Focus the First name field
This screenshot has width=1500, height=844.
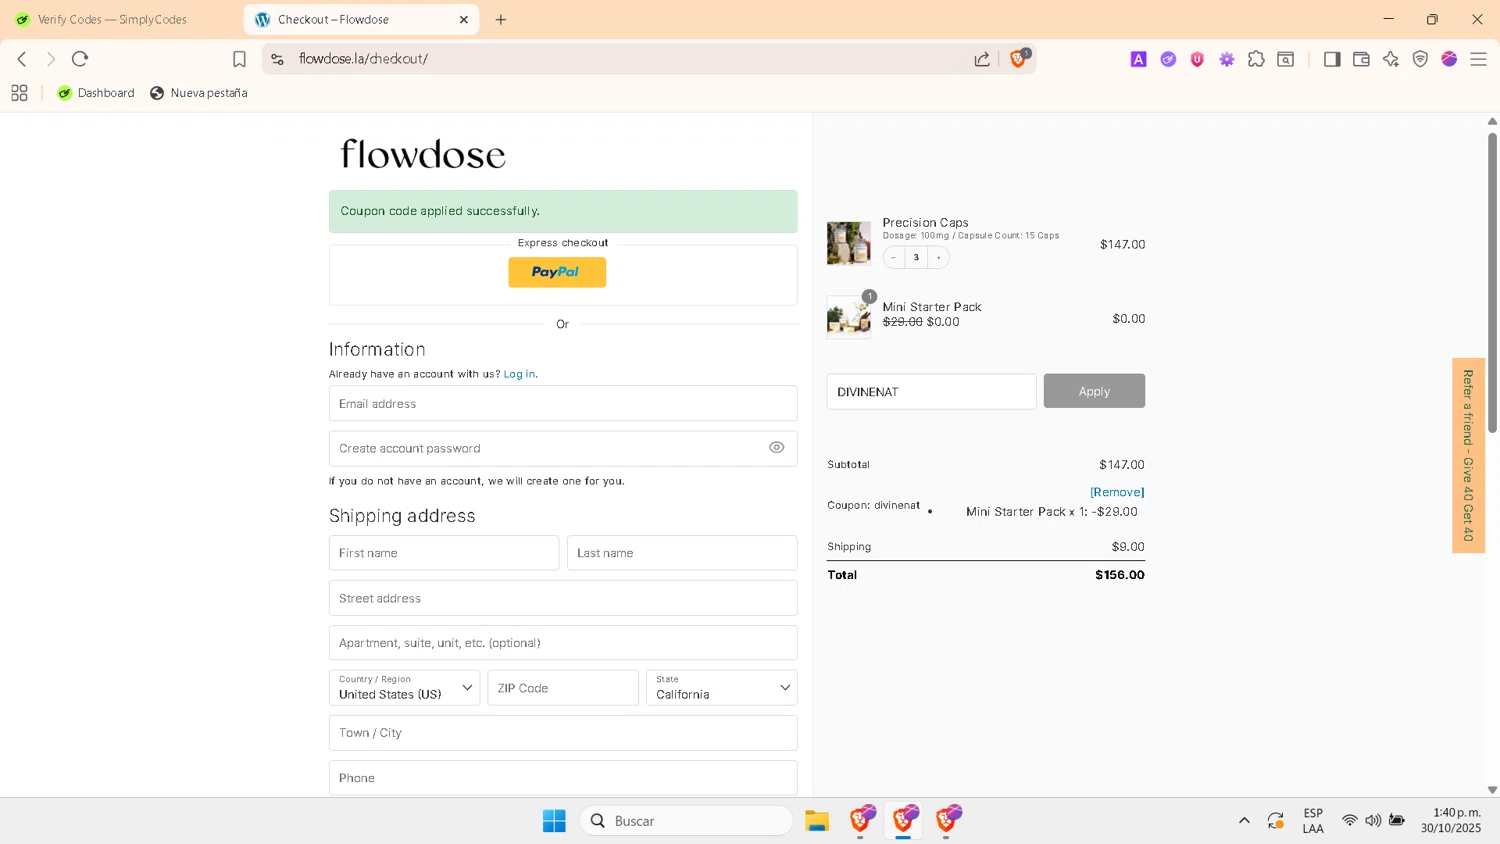pos(444,553)
